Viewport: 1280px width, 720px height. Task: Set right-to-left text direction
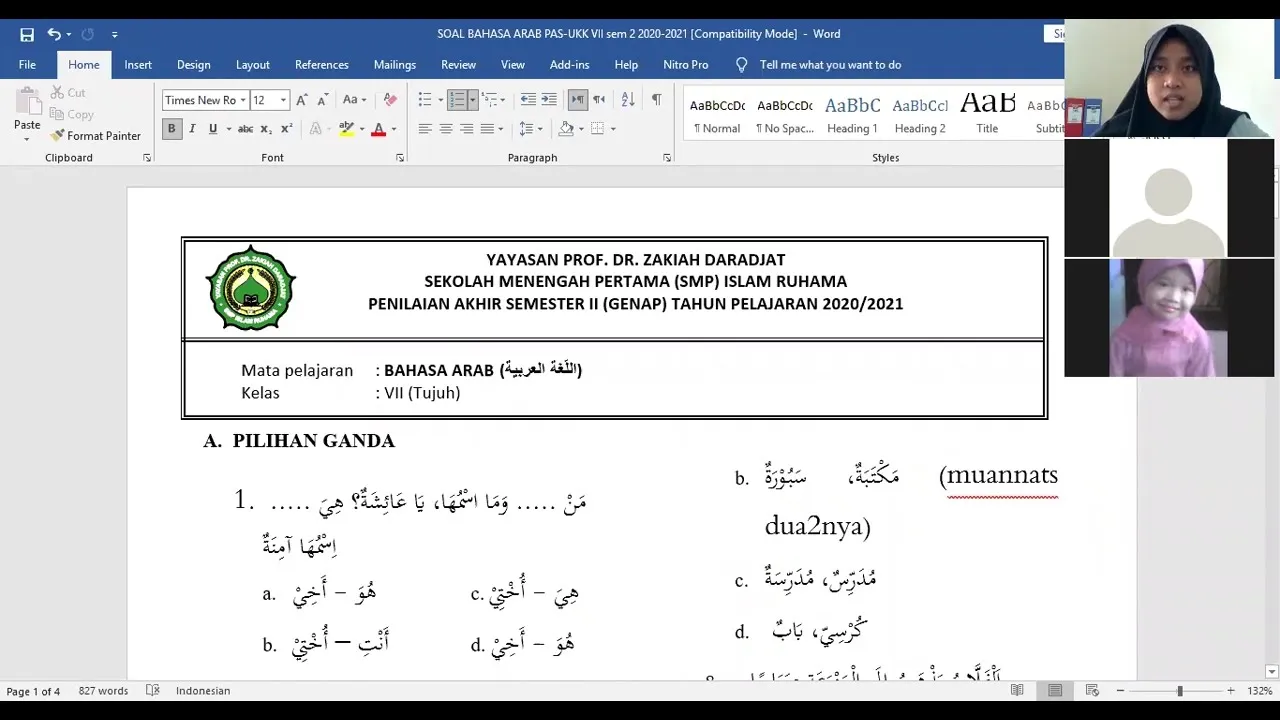click(598, 100)
